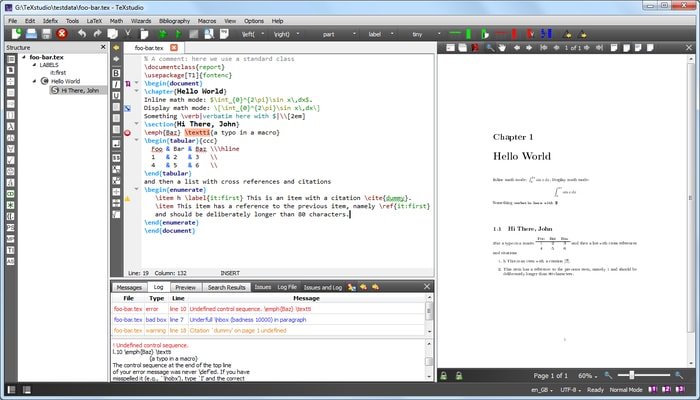Open the View PDF magnifier icon in main toolbar
This screenshot has height=400, width=700.
(208, 34)
